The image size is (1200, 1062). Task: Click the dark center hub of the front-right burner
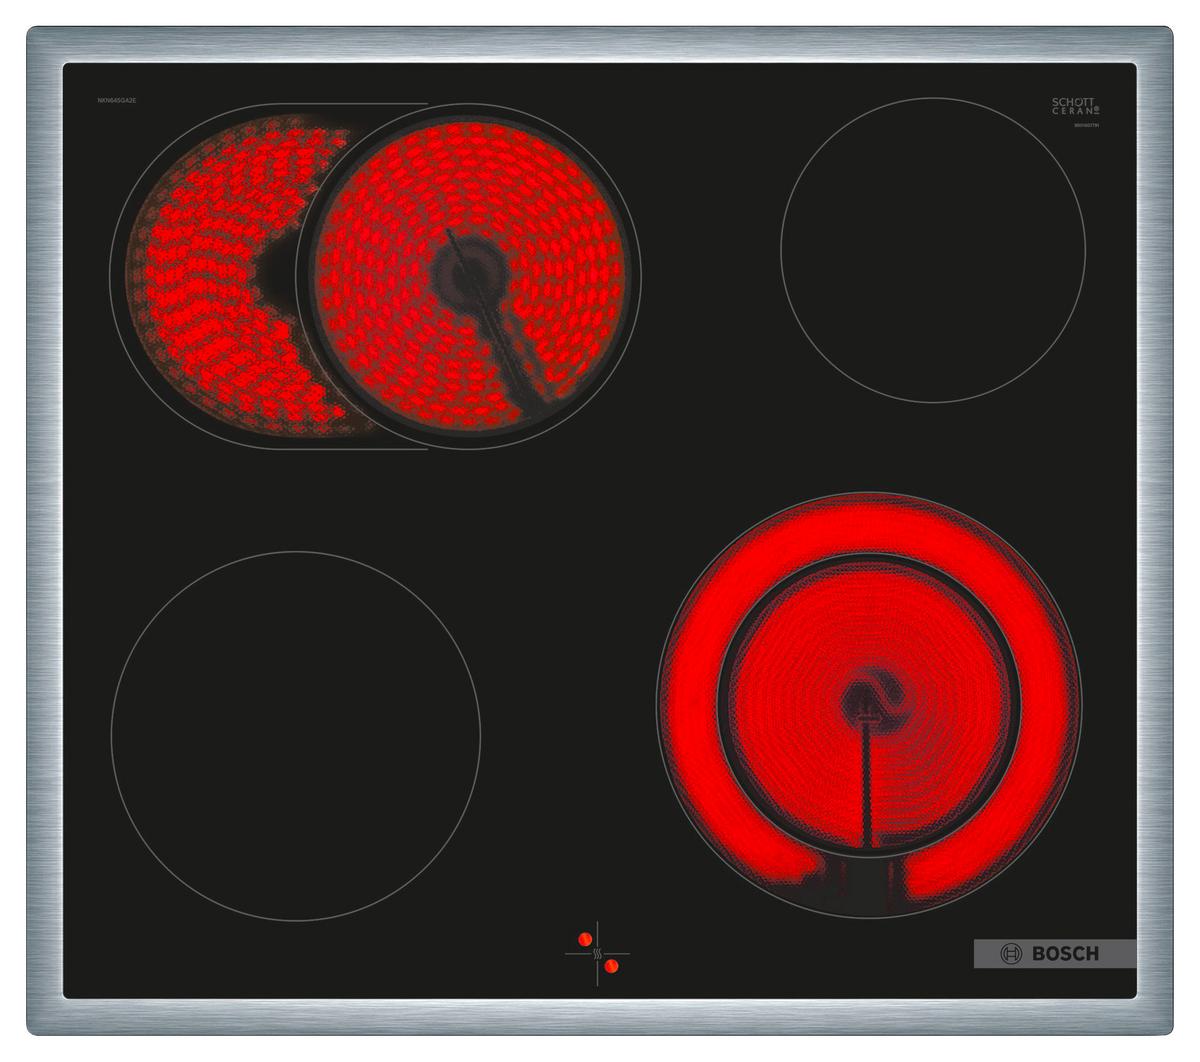point(866,698)
